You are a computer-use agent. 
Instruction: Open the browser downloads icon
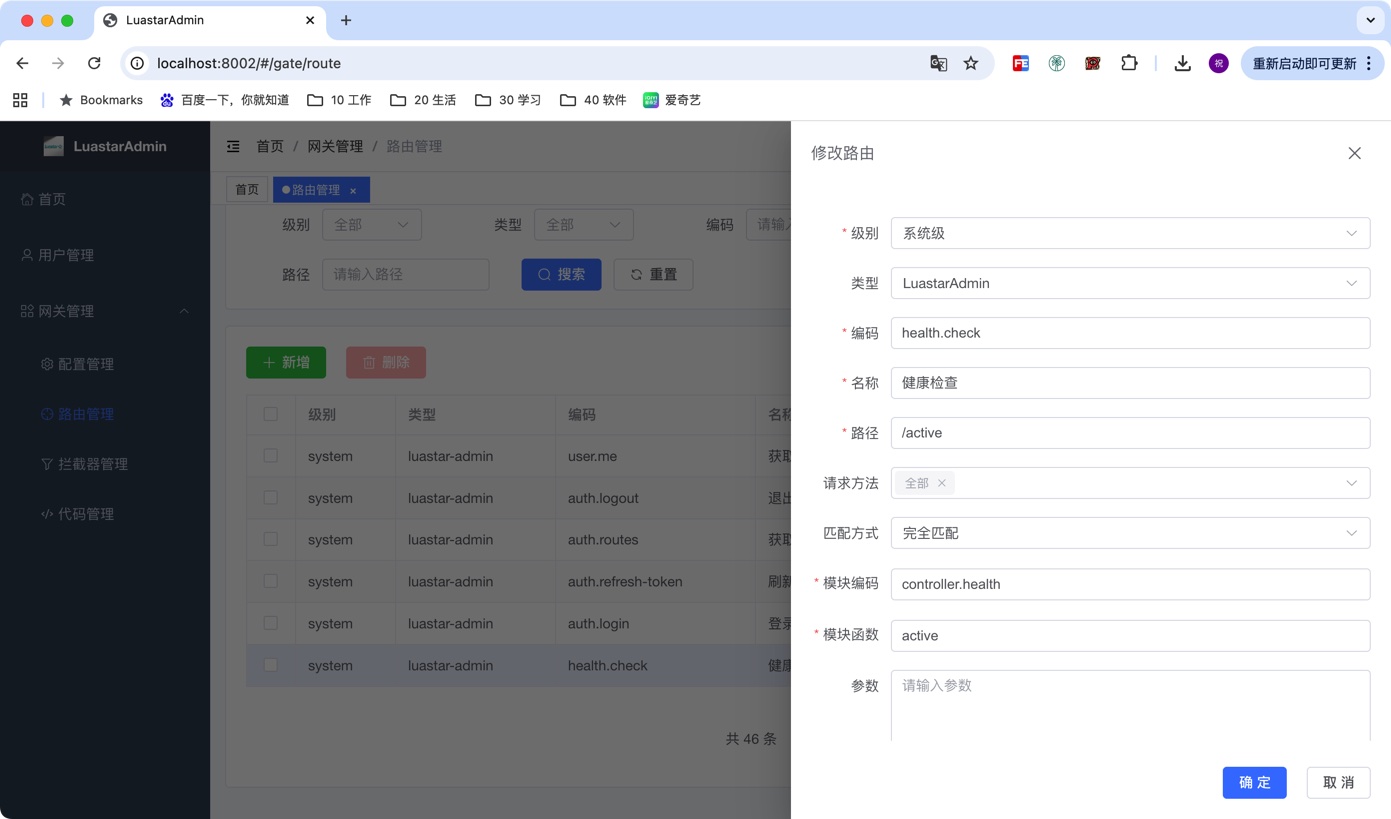pyautogui.click(x=1182, y=63)
